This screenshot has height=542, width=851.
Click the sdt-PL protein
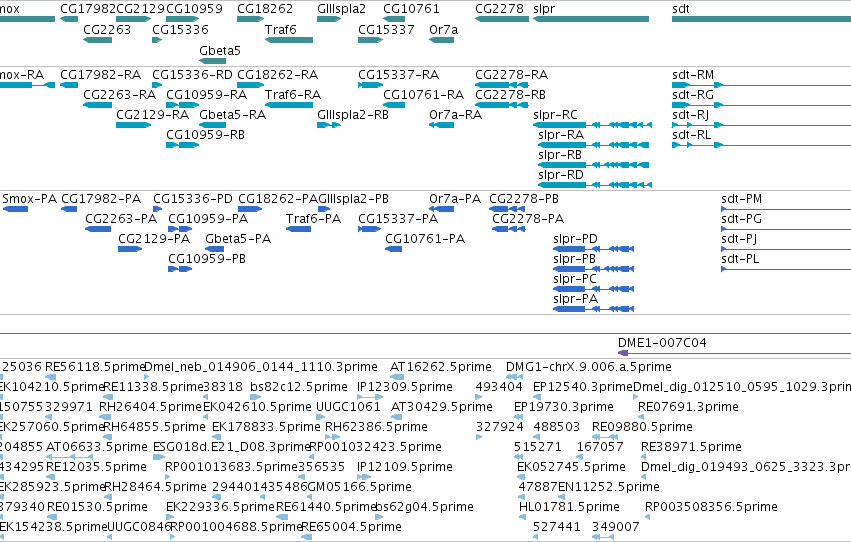(786, 269)
